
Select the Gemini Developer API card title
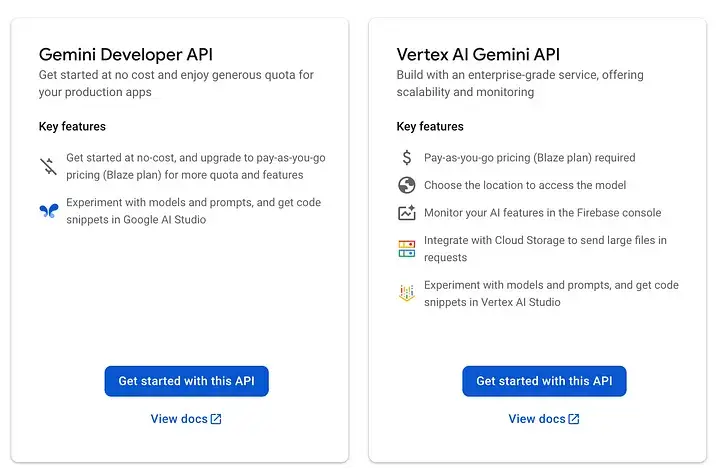(x=126, y=55)
